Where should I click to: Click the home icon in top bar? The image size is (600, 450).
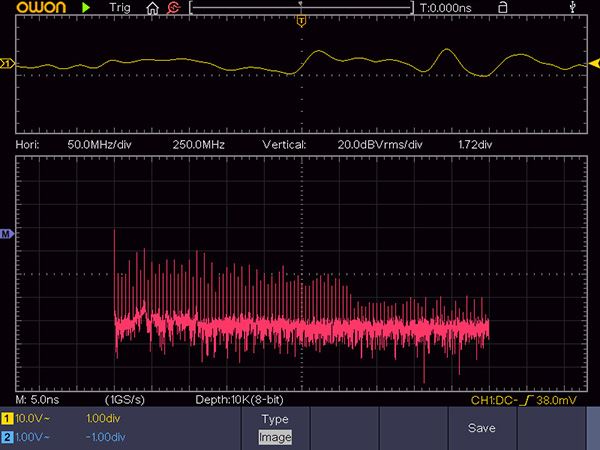[x=152, y=8]
